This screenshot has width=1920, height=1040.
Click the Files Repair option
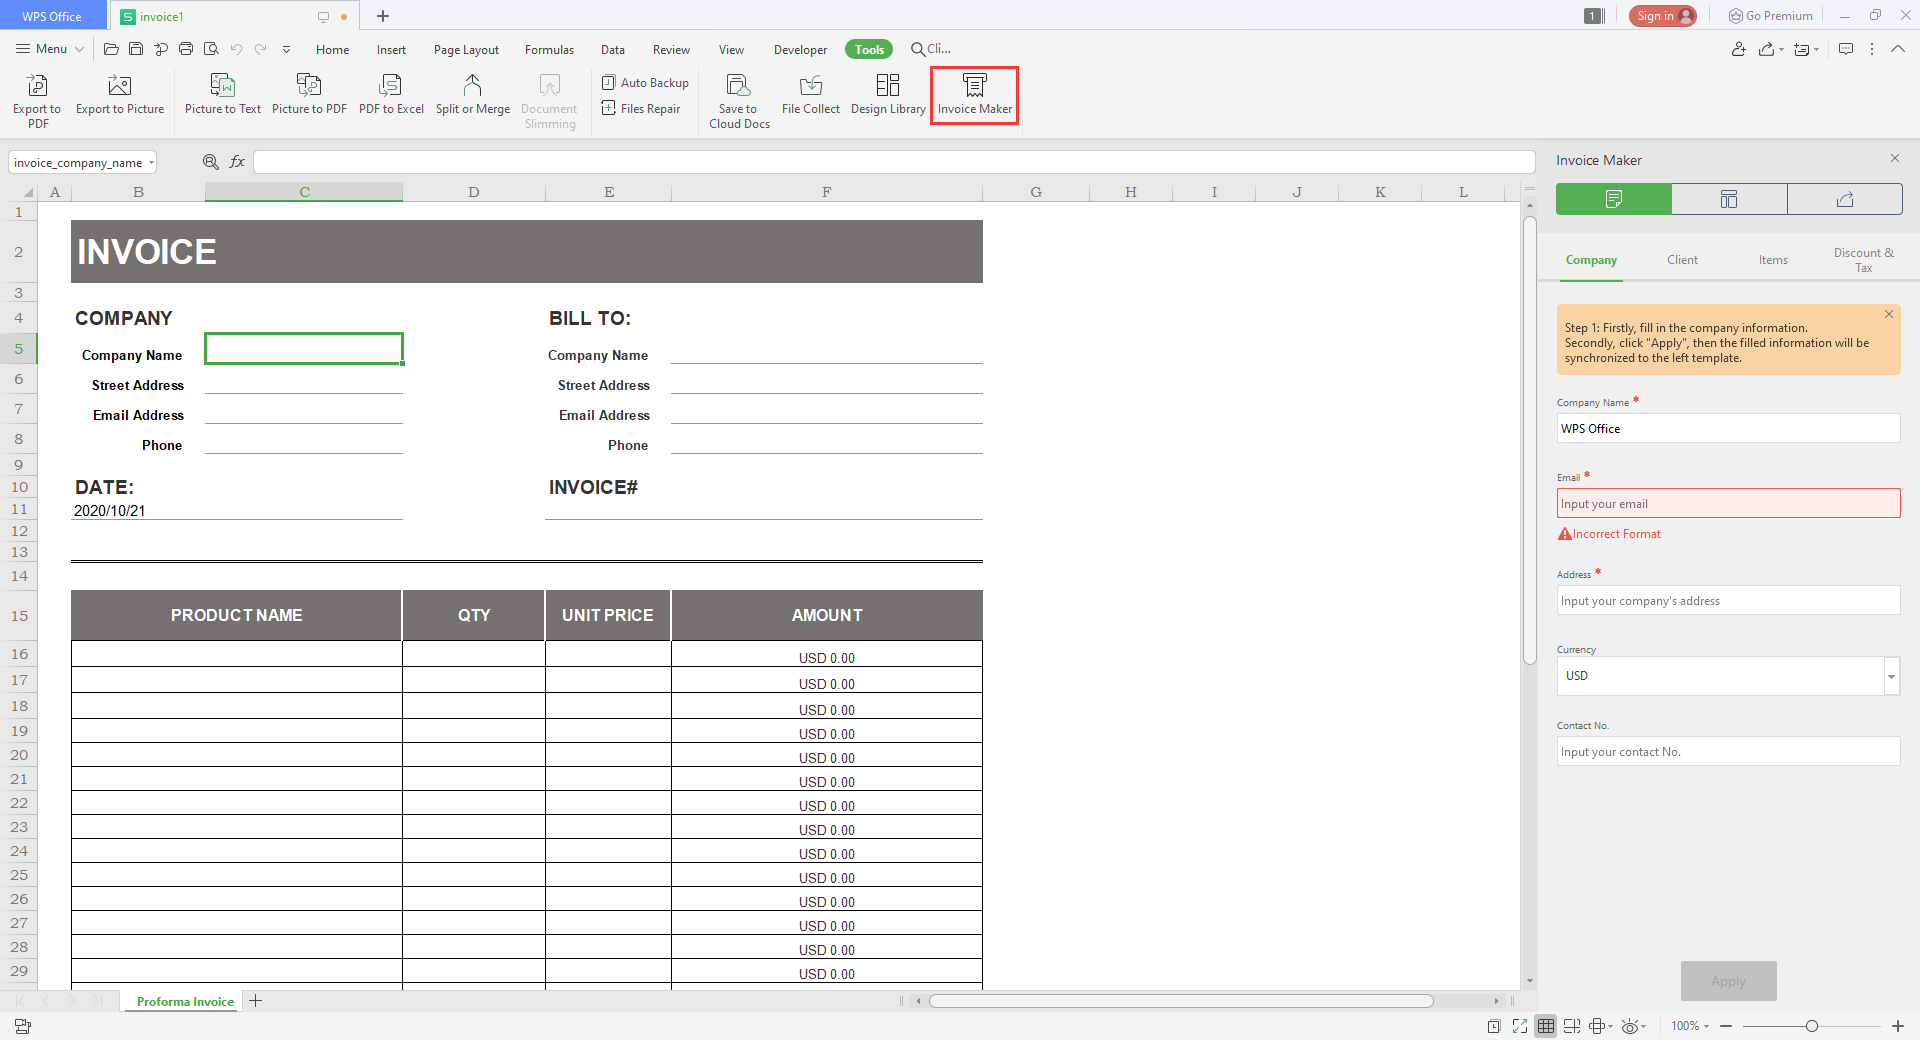click(641, 109)
